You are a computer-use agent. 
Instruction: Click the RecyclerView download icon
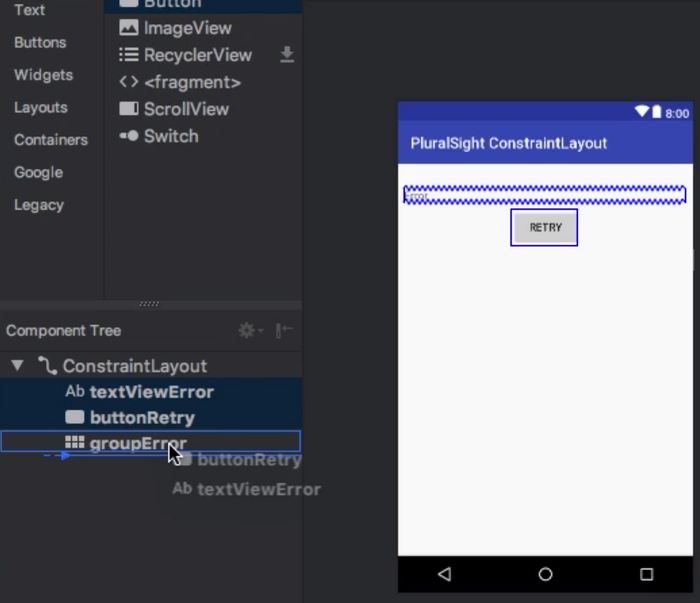pyautogui.click(x=287, y=55)
